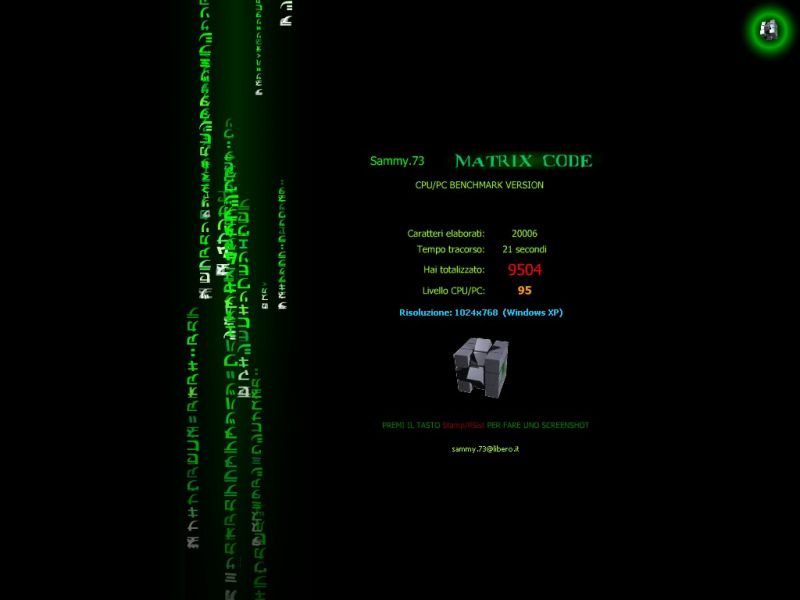Viewport: 800px width, 600px height.
Task: Click the 21 secondi time value
Action: pyautogui.click(x=524, y=249)
